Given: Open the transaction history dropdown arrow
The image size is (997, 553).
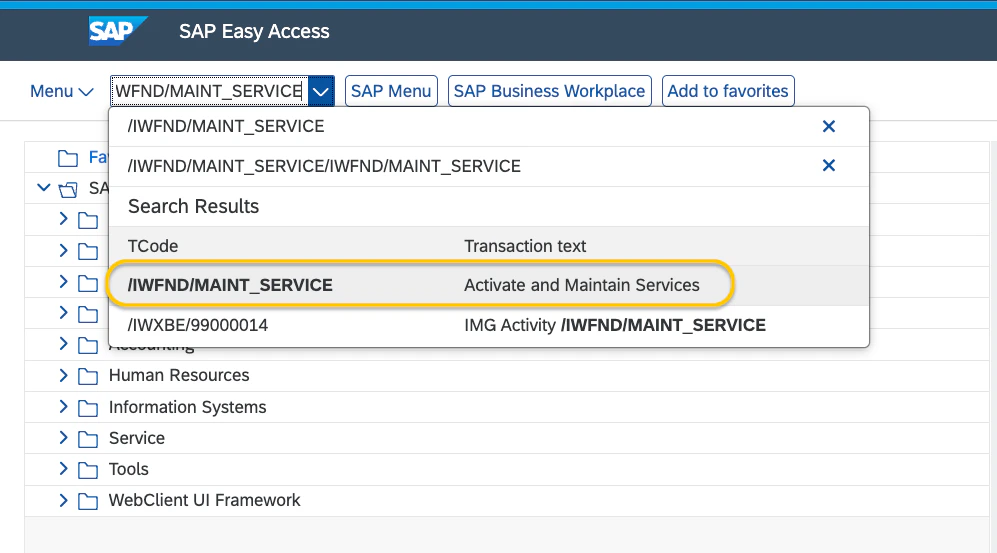Looking at the screenshot, I should (x=321, y=91).
